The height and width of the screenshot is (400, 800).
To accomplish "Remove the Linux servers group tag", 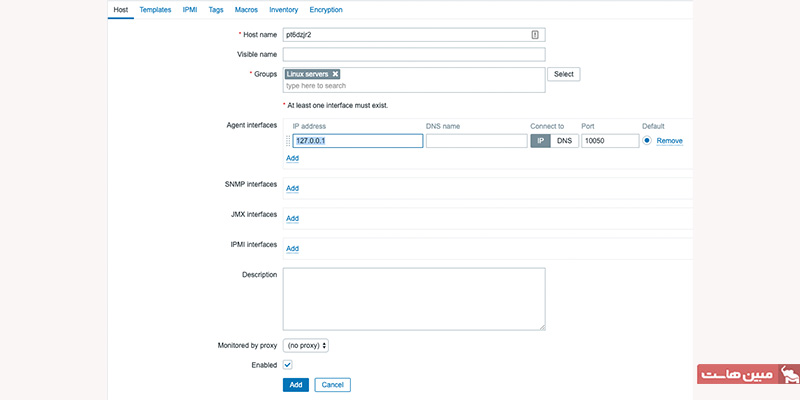I will [335, 74].
